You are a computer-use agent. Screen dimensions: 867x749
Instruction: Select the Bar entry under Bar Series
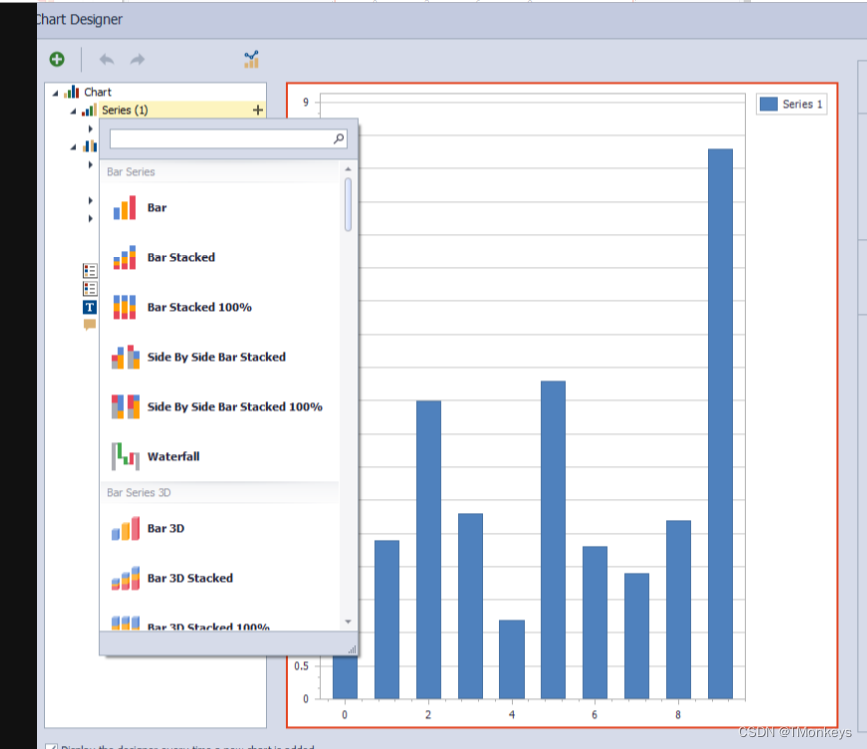[155, 207]
